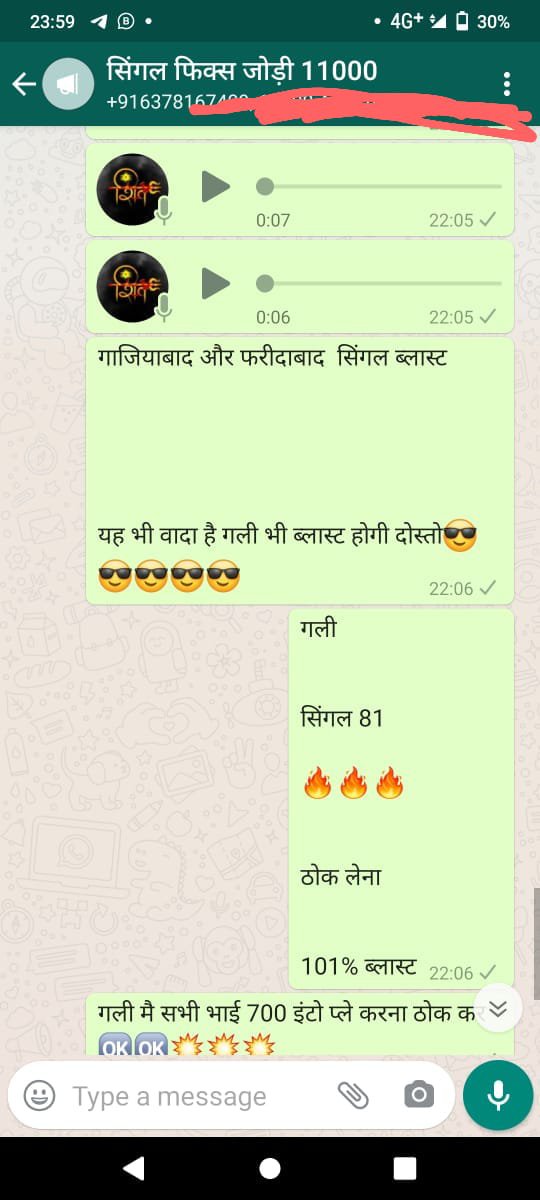Open the three-dot overflow menu
The image size is (540, 1200).
pyautogui.click(x=508, y=84)
